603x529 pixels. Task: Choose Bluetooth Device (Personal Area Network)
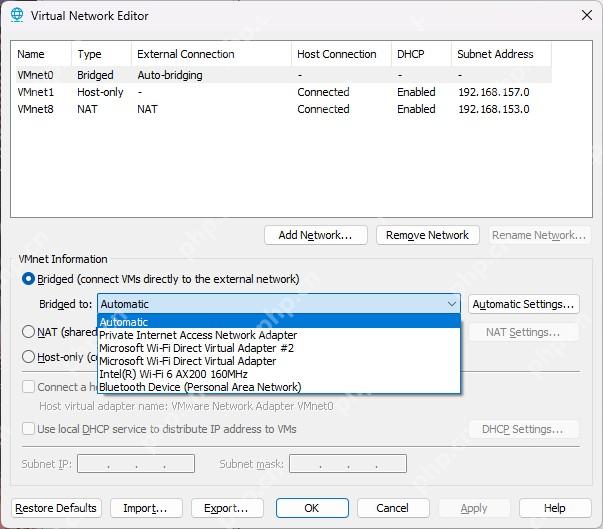pyautogui.click(x=279, y=387)
